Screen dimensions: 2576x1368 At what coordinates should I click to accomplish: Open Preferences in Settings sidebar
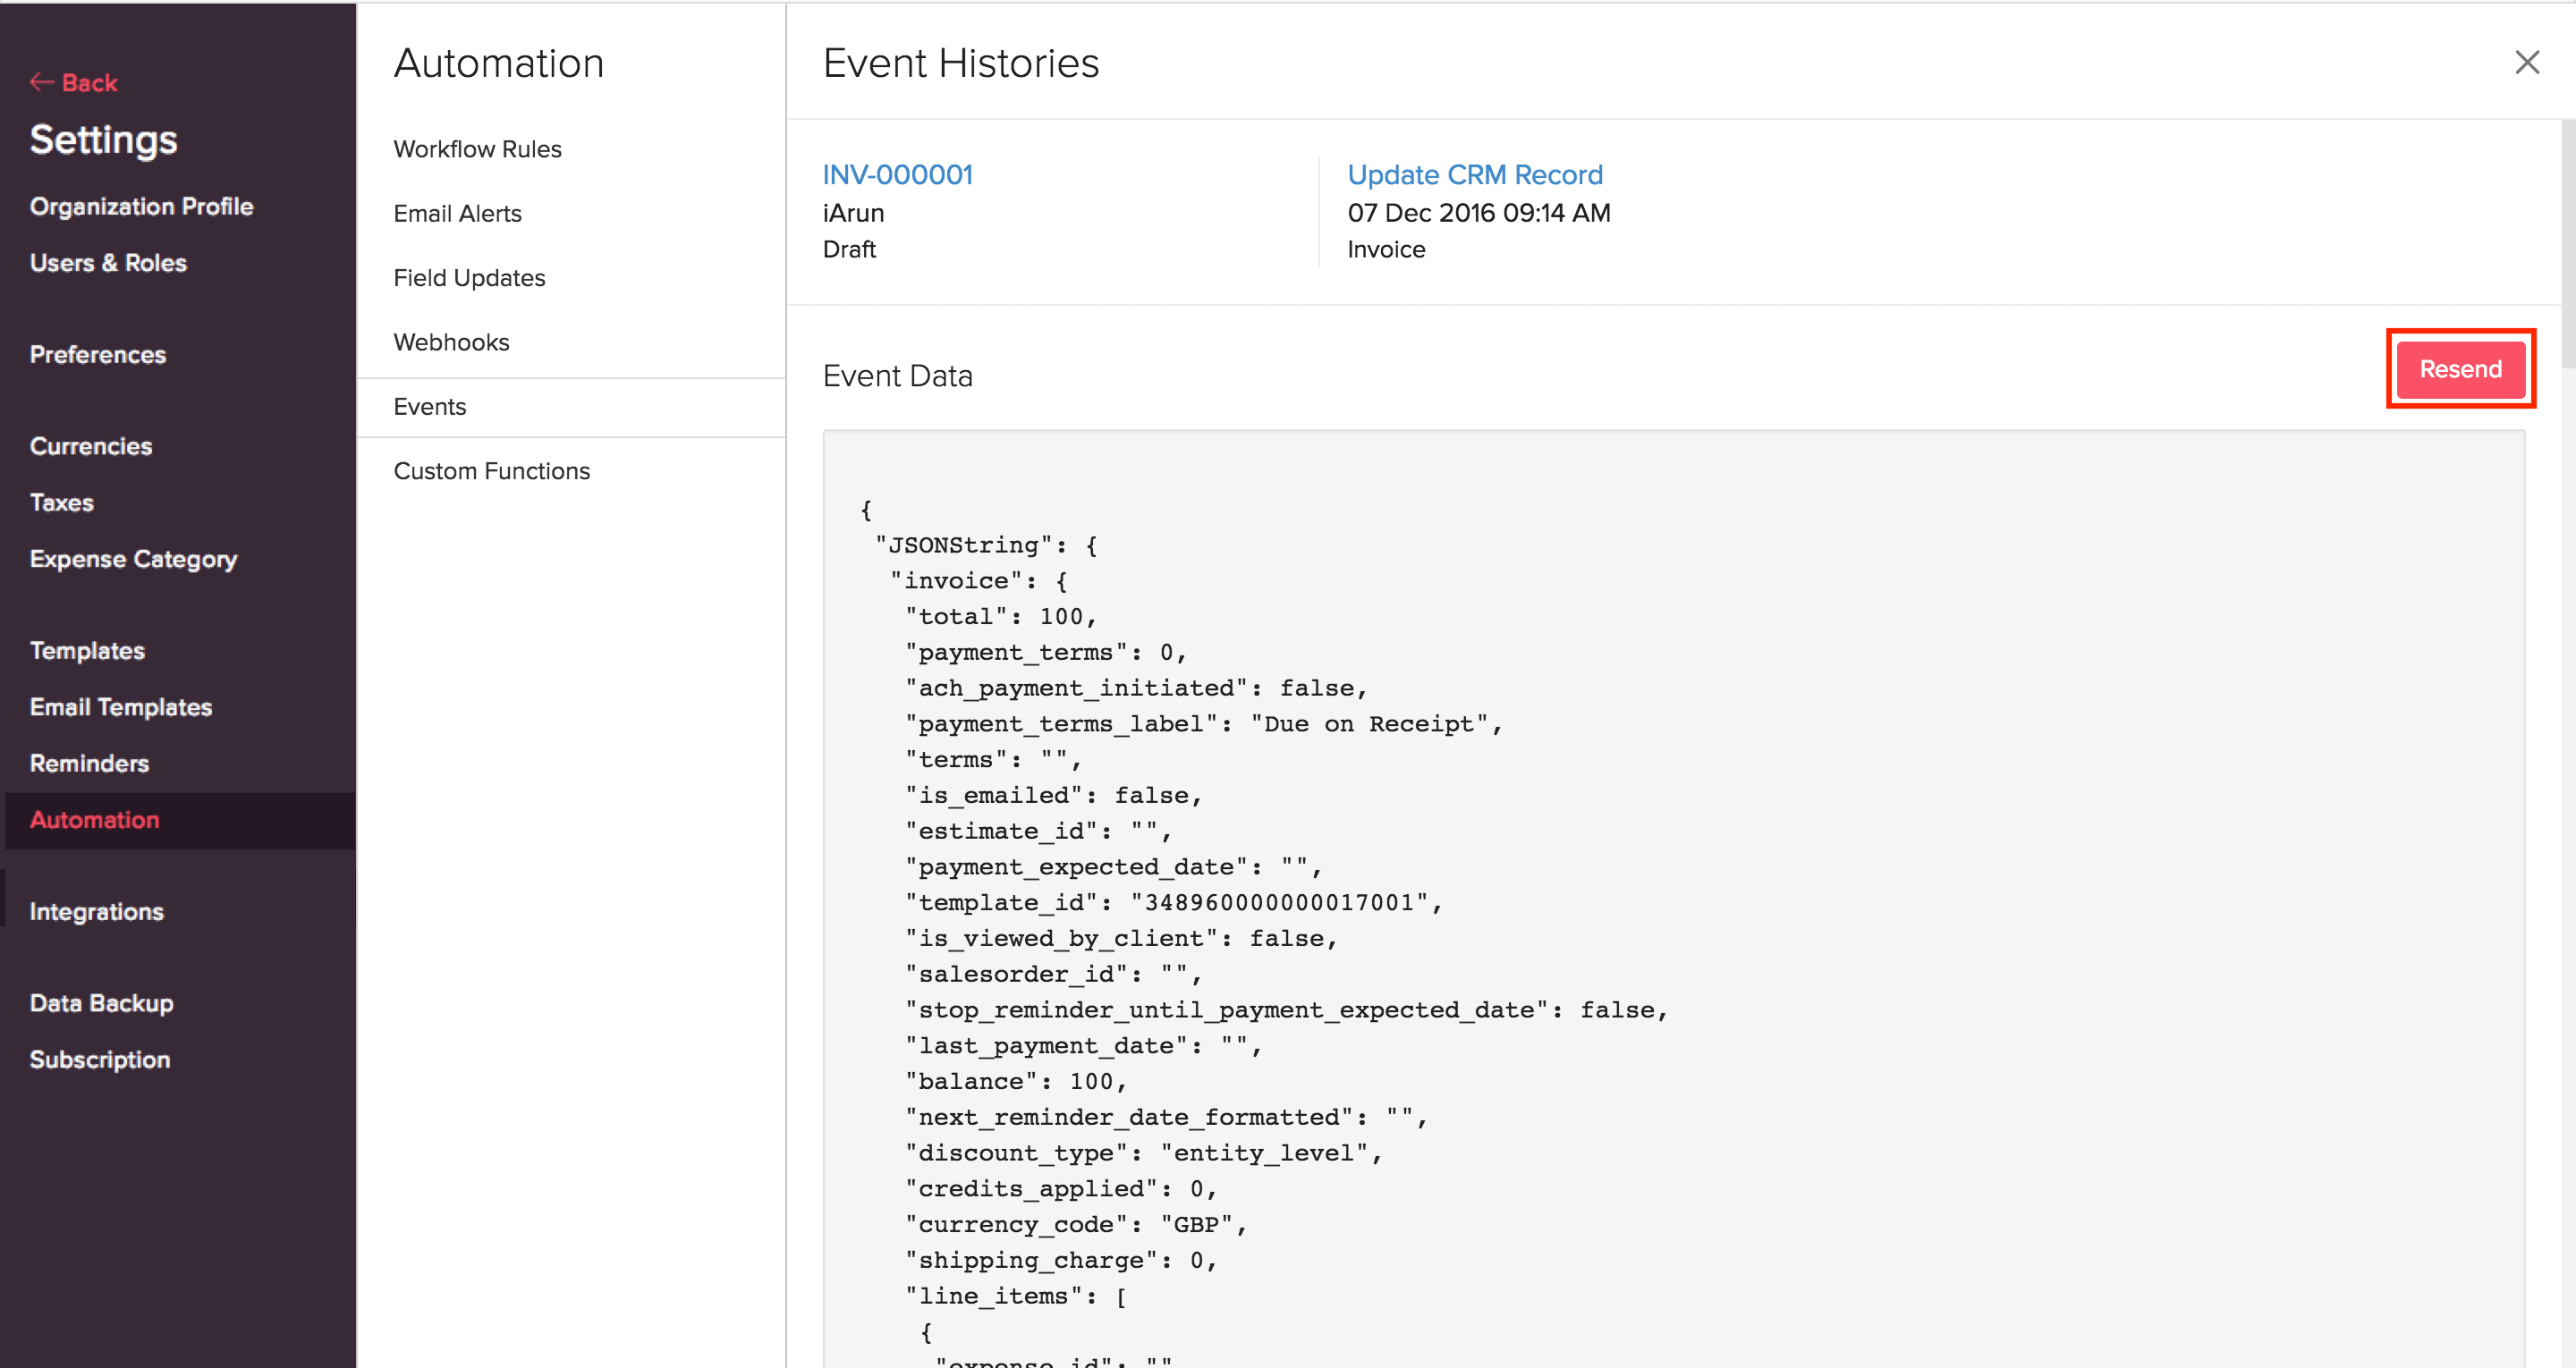coord(97,354)
